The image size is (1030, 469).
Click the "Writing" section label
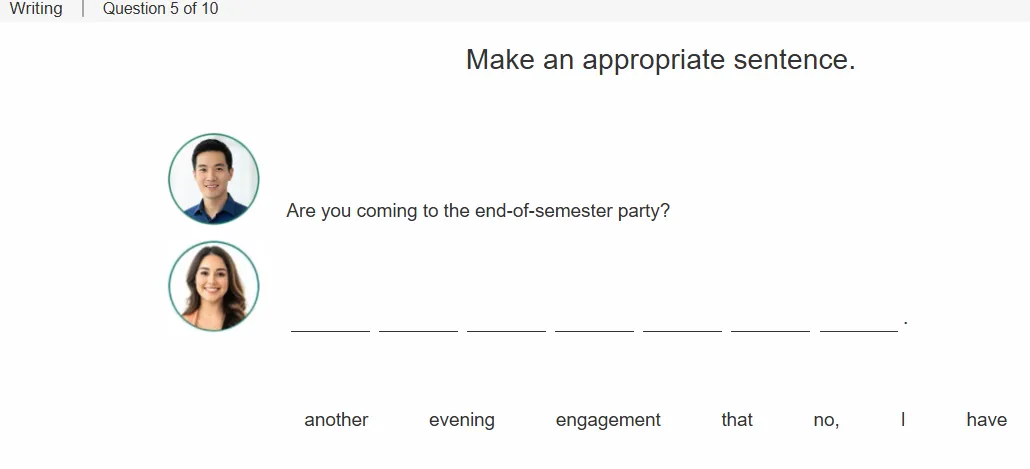[x=36, y=9]
